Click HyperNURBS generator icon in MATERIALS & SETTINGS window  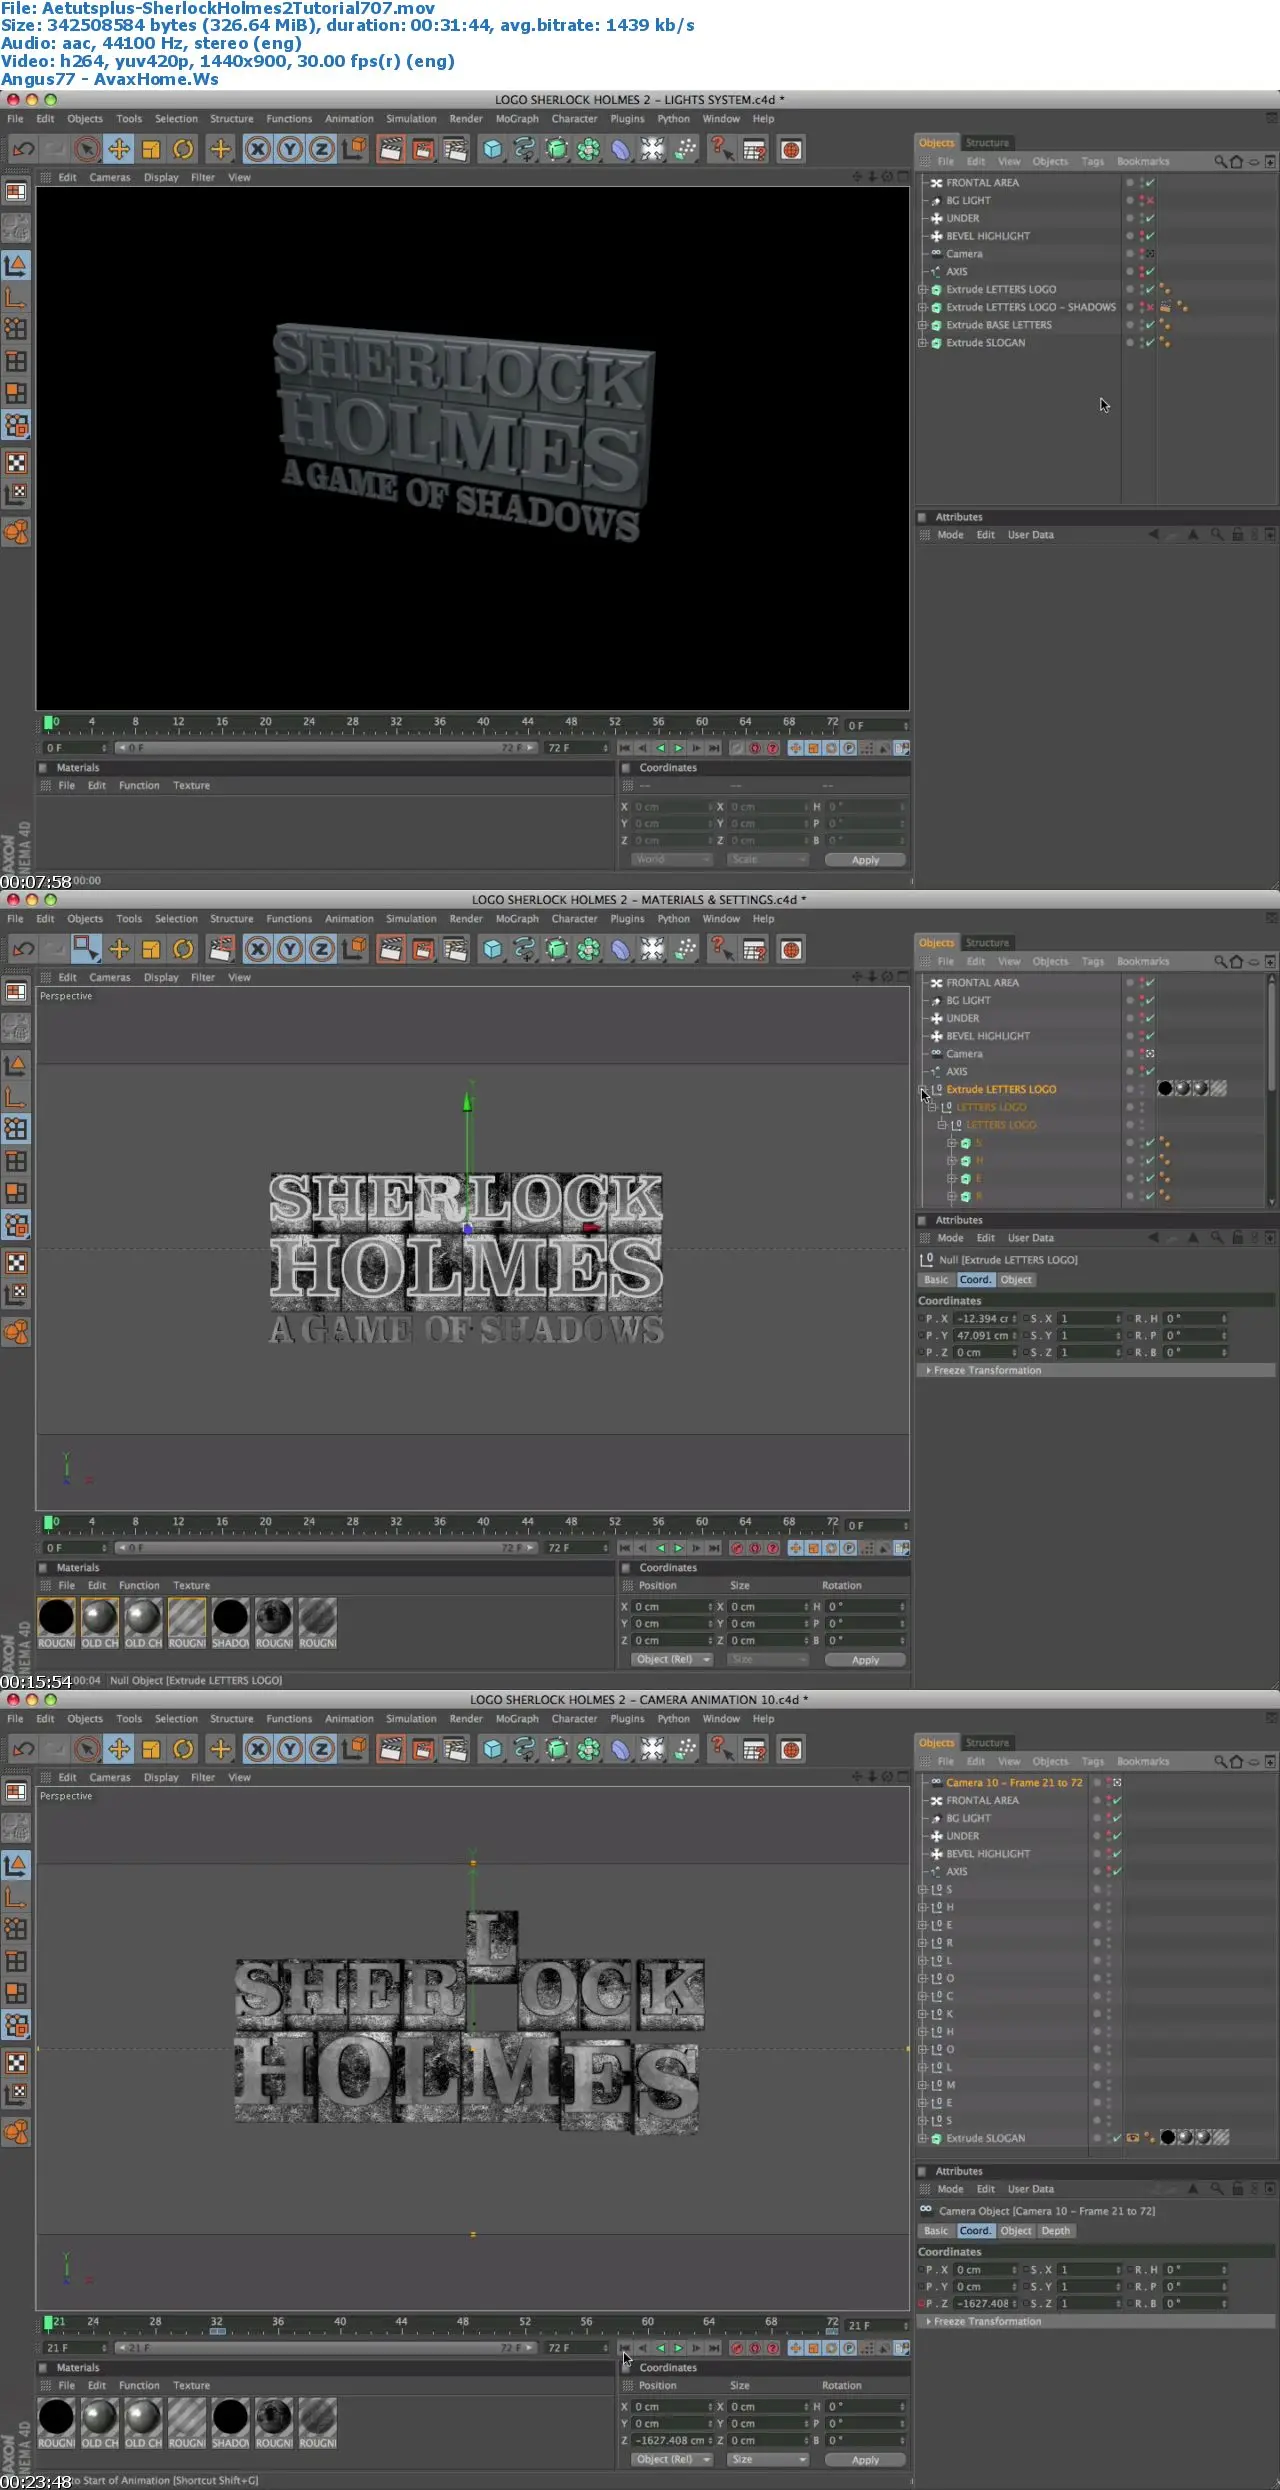(x=556, y=949)
